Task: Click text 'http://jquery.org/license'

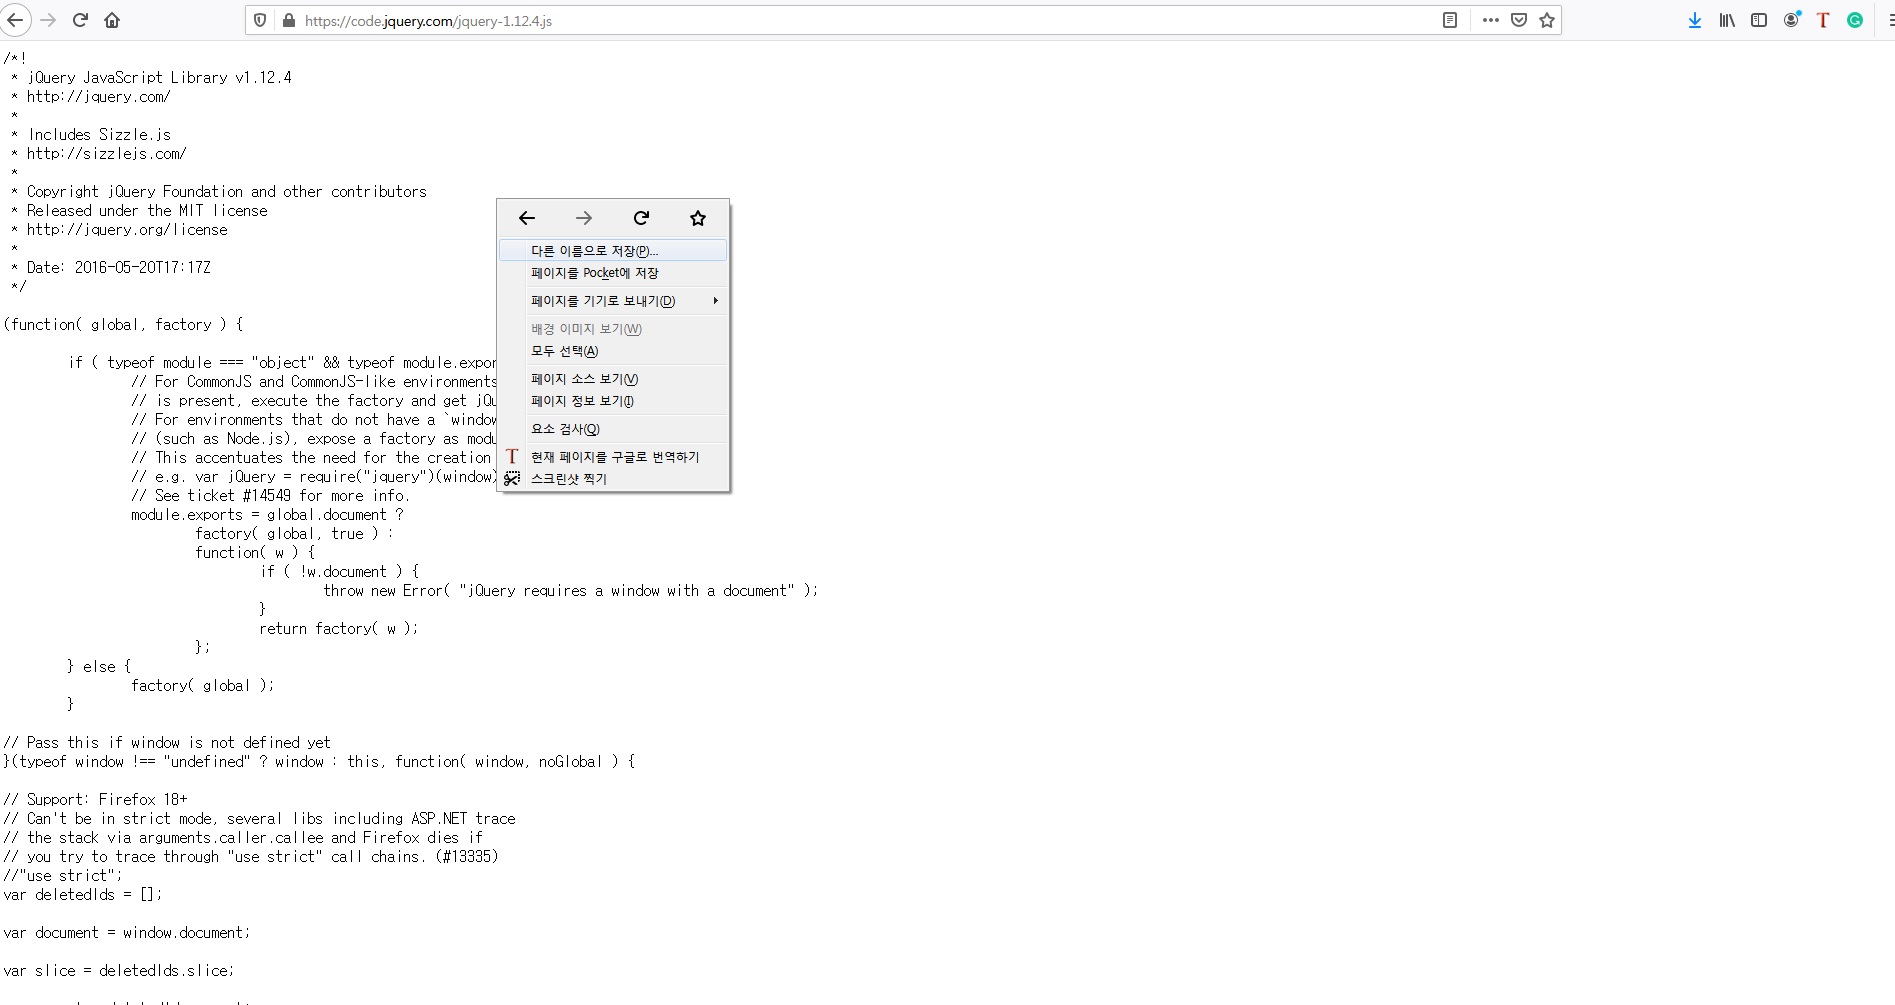Action: (x=127, y=229)
